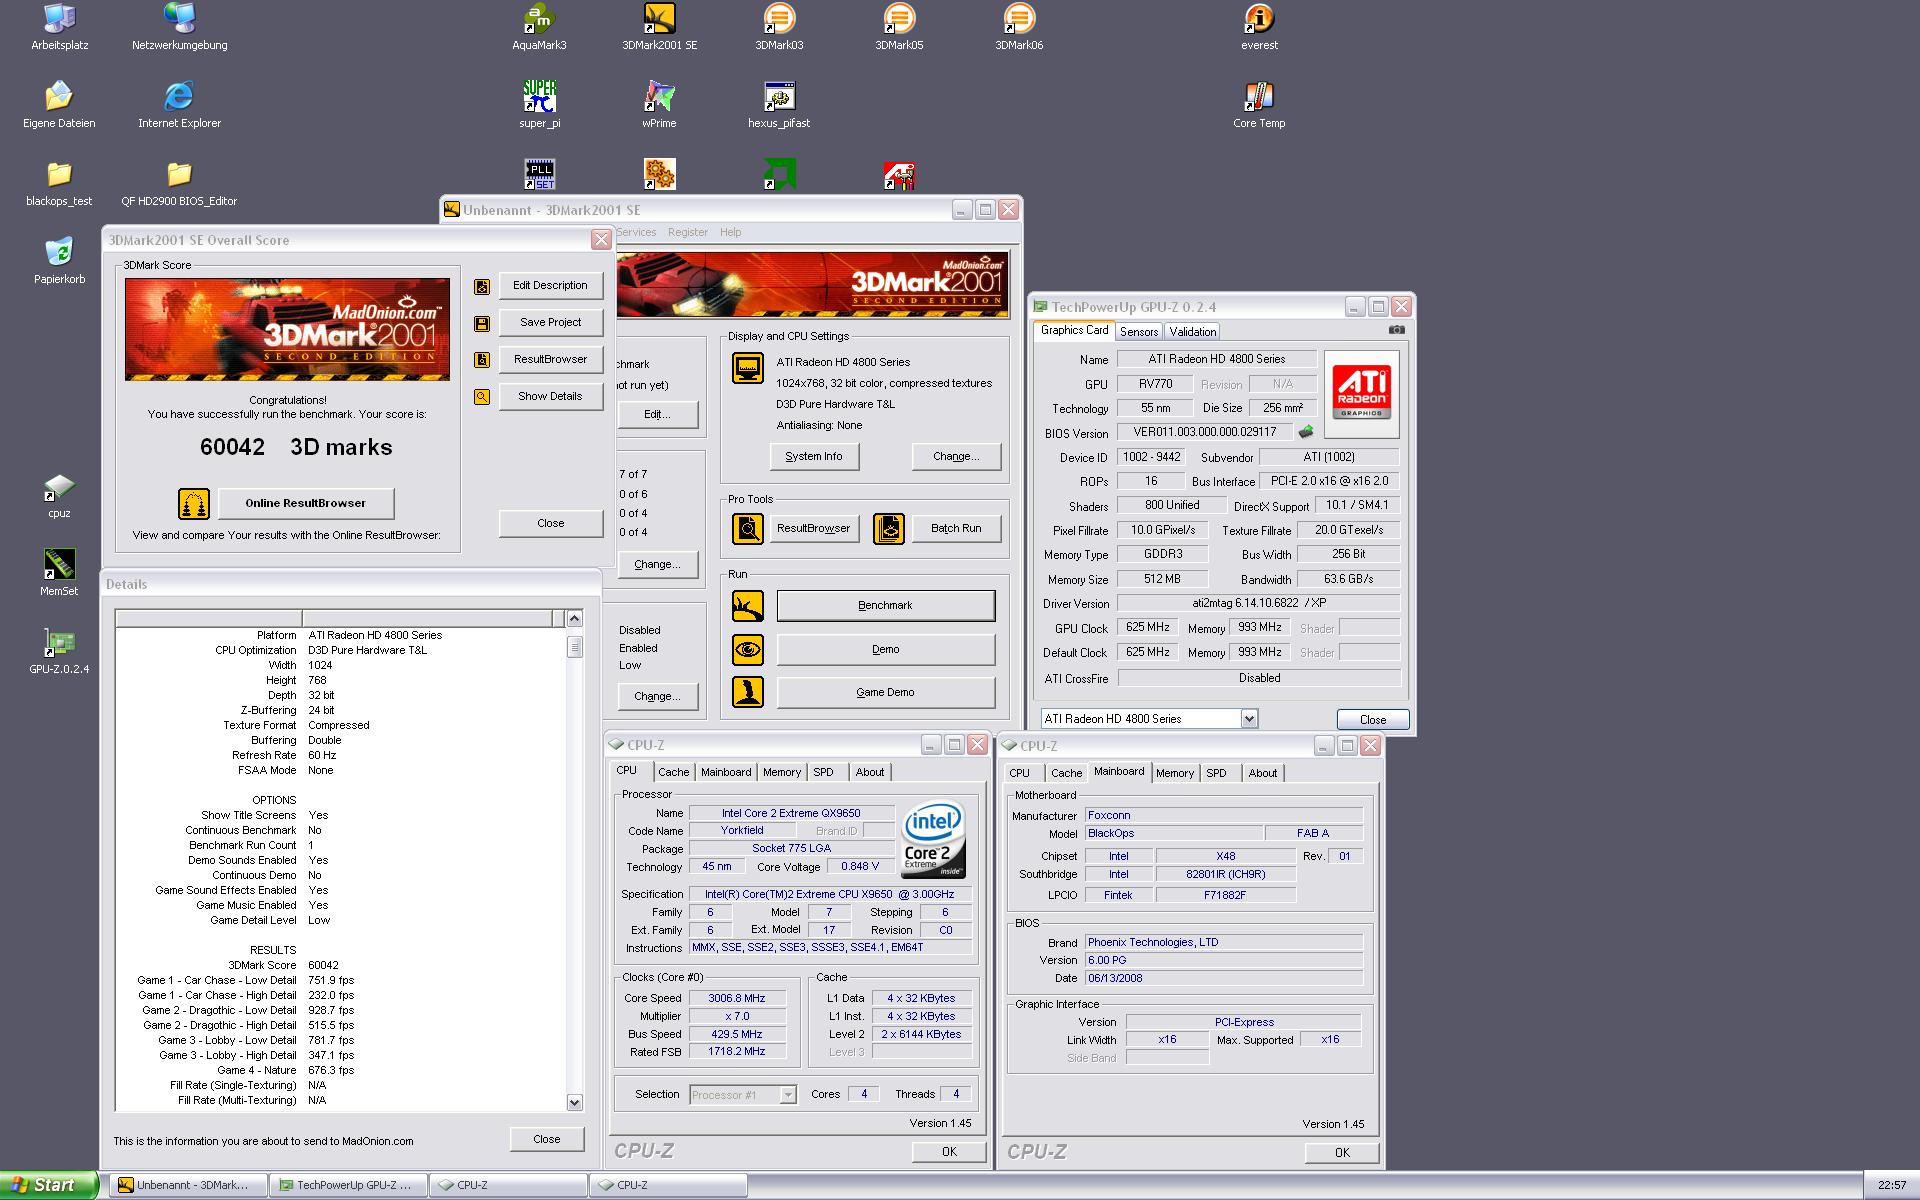
Task: Open the 3DMark05 desktop shortcut
Action: click(x=899, y=27)
